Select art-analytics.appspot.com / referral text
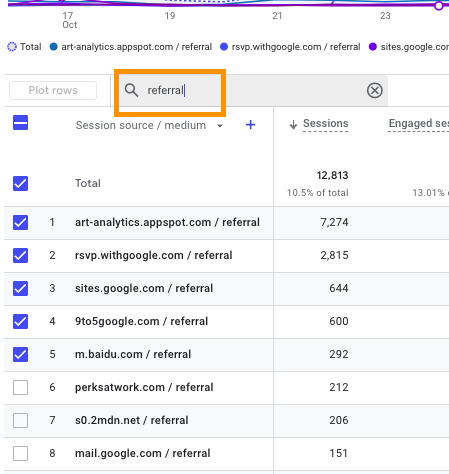The width and height of the screenshot is (449, 474). 167,222
